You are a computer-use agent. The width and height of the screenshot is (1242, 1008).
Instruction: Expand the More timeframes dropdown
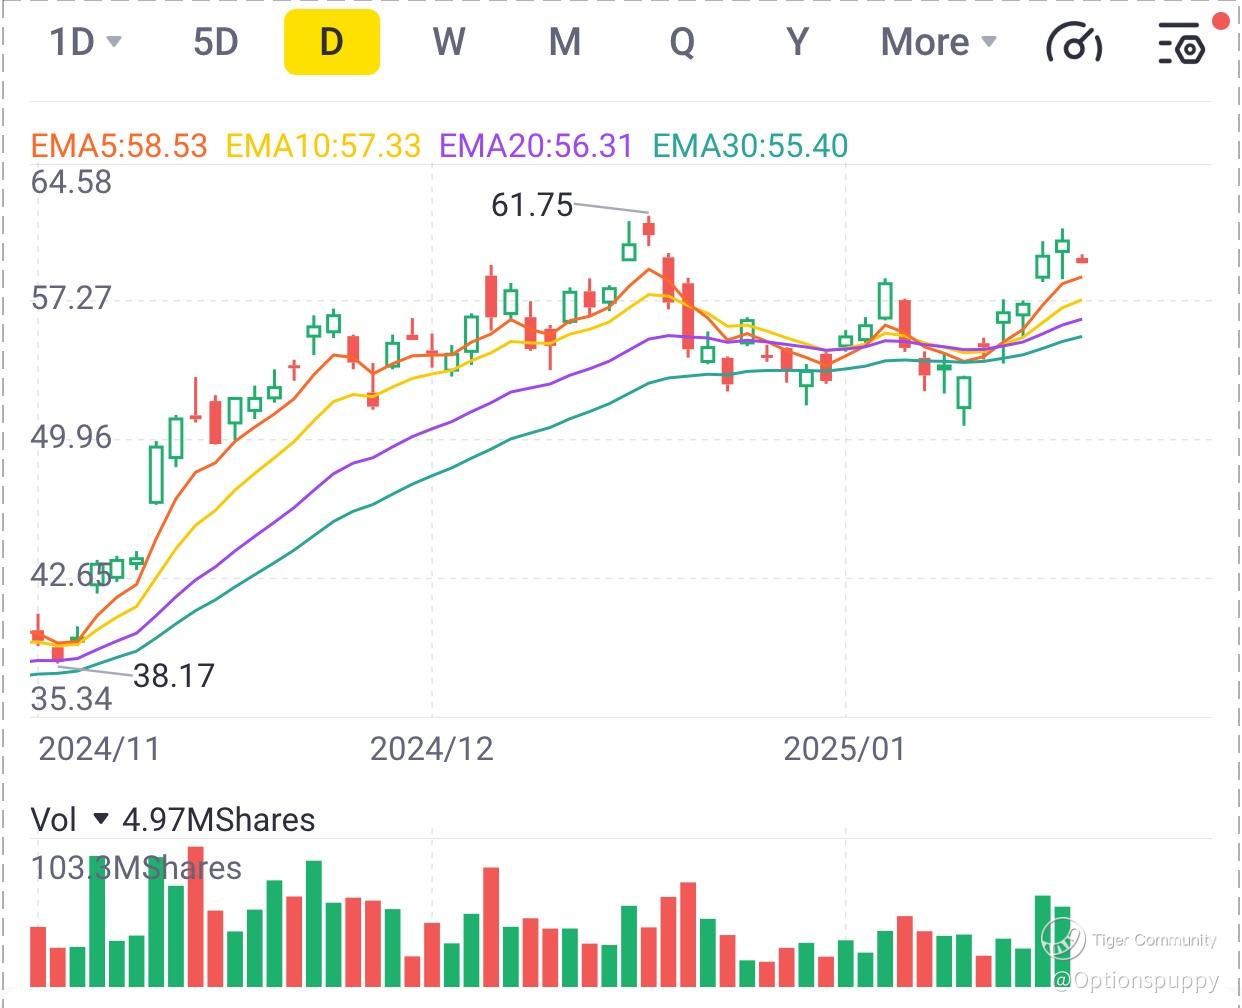[938, 42]
